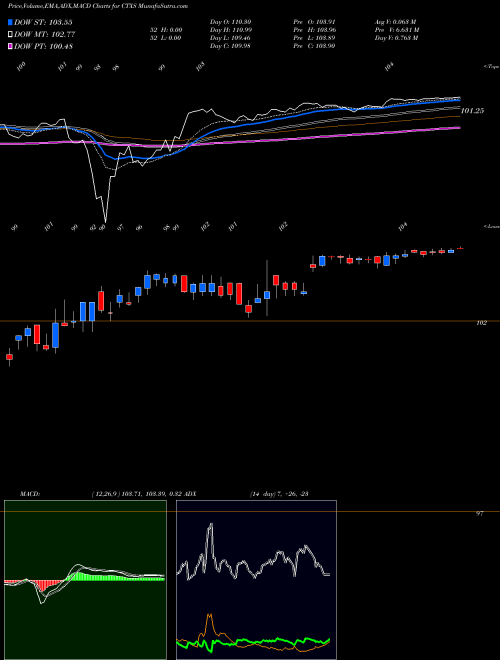Click the 'Day L' low price value
This screenshot has width=500, height=660.
[x=230, y=38]
